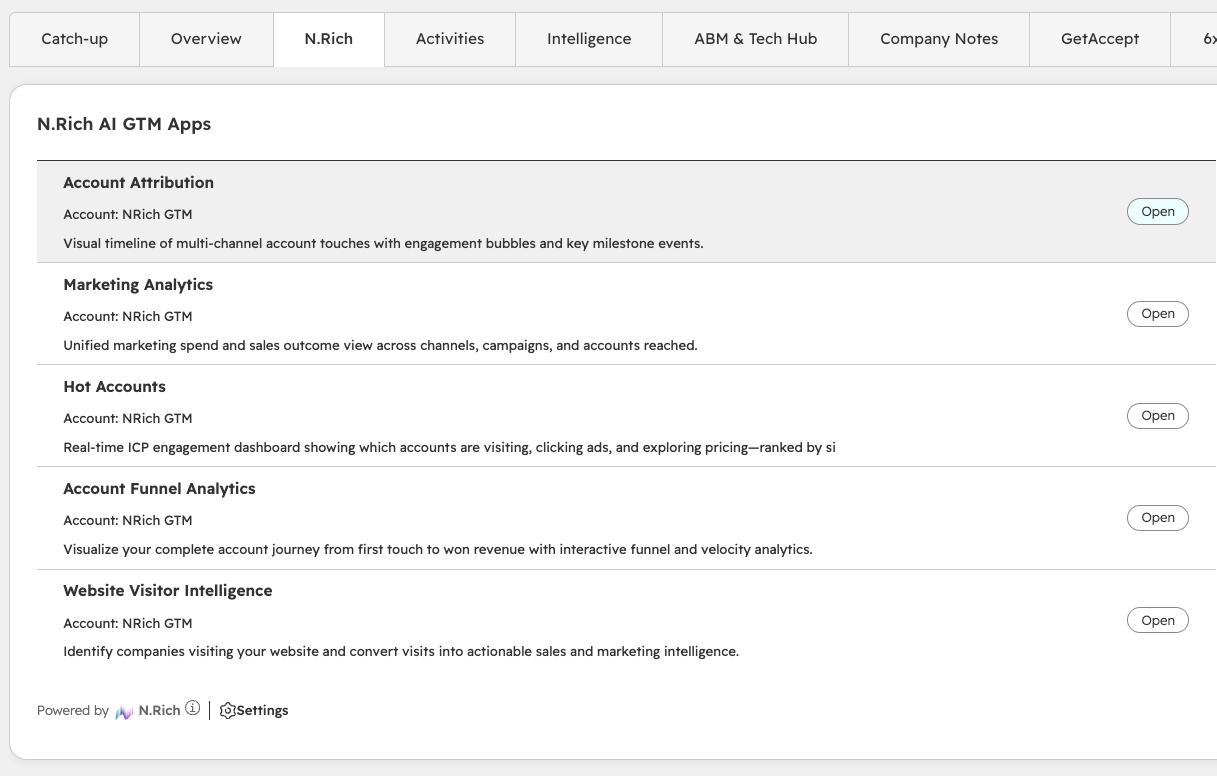Image resolution: width=1217 pixels, height=776 pixels.
Task: Open the Account Attribution app
Action: (x=1158, y=212)
